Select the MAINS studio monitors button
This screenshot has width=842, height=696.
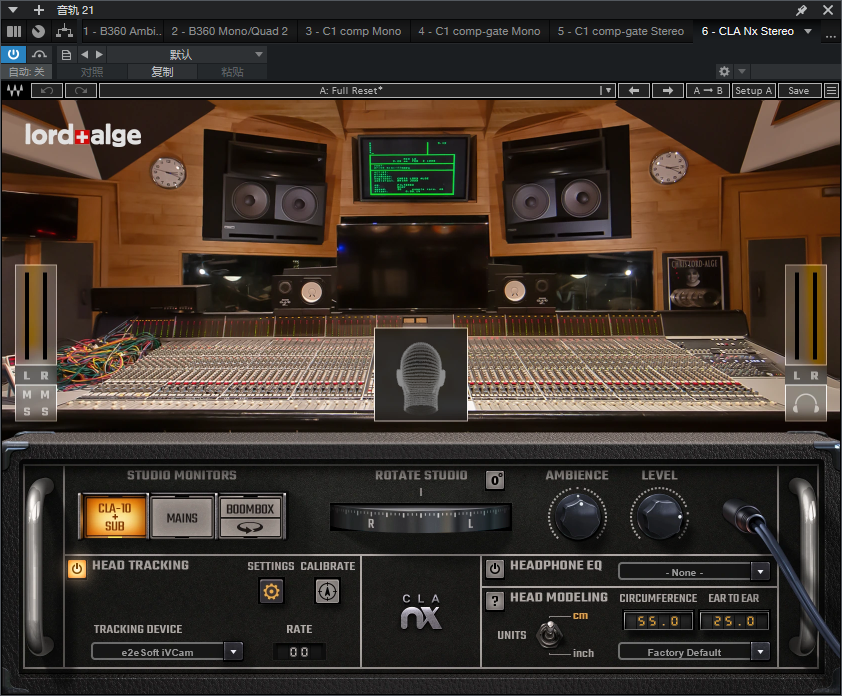pos(182,517)
